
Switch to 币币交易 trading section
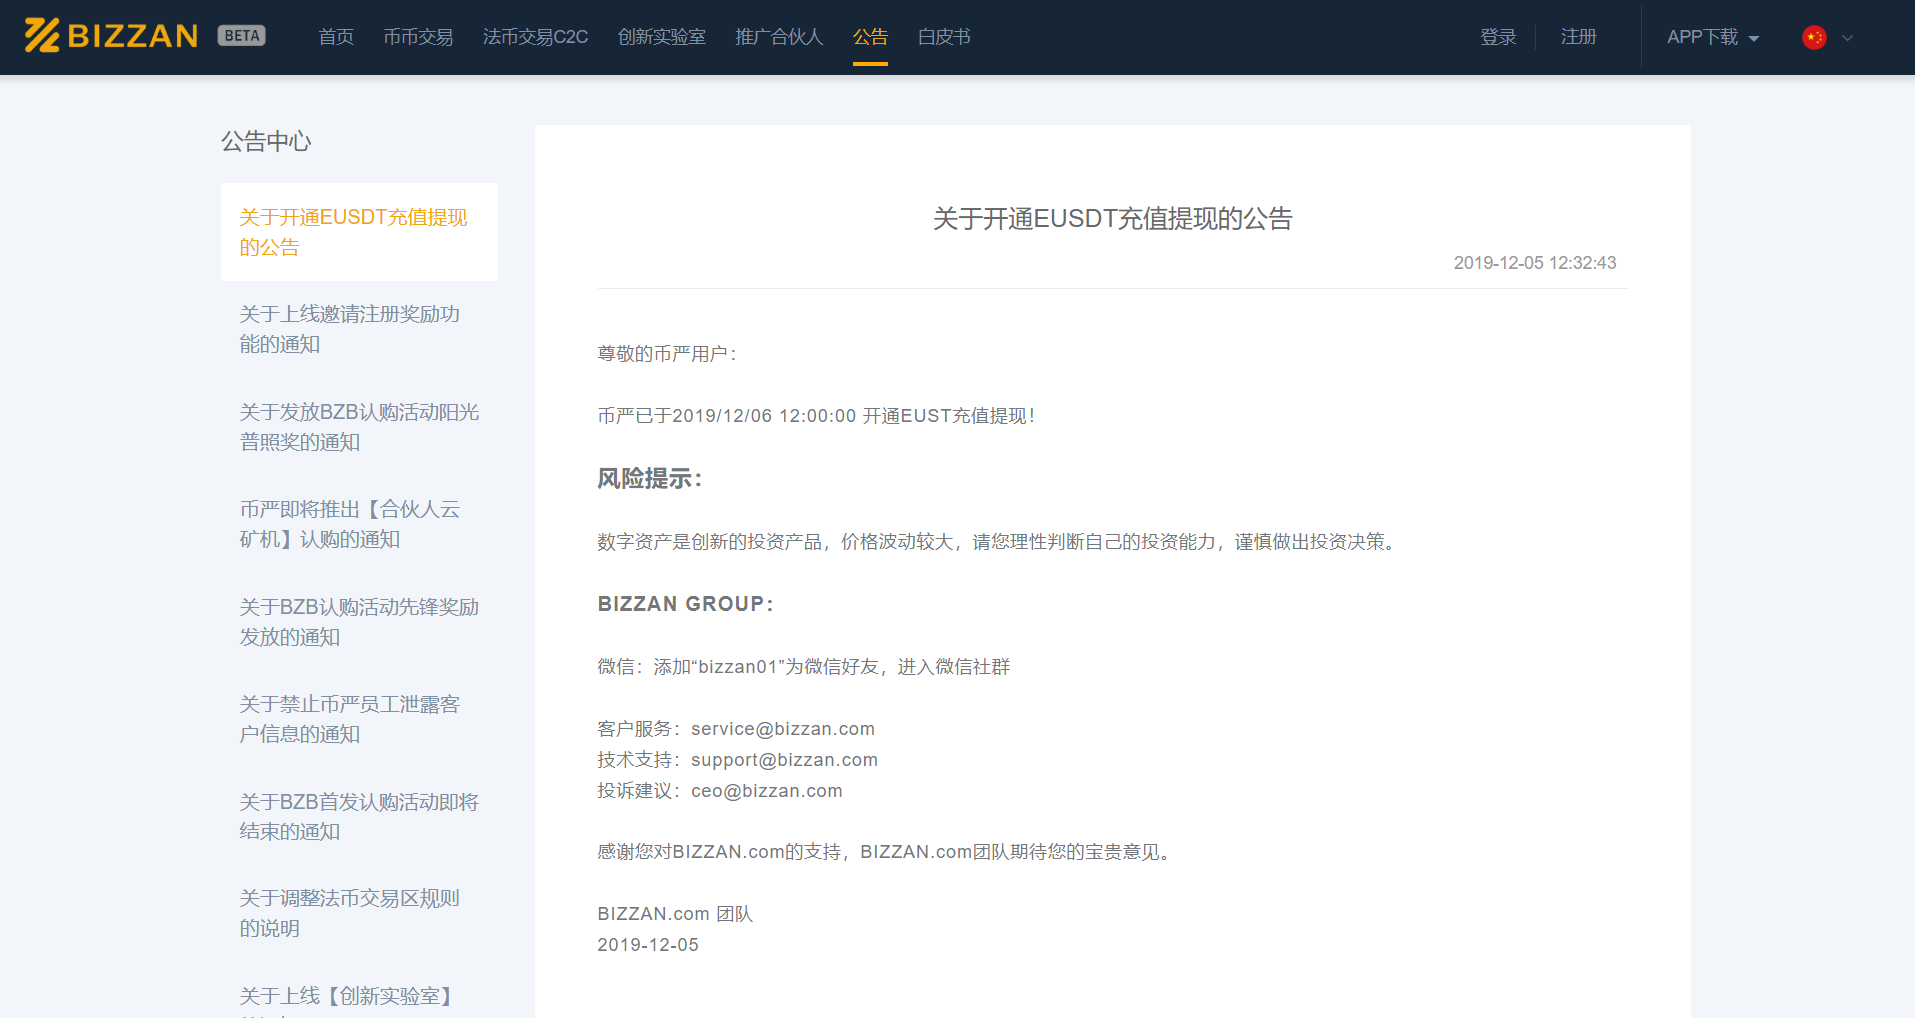point(418,37)
